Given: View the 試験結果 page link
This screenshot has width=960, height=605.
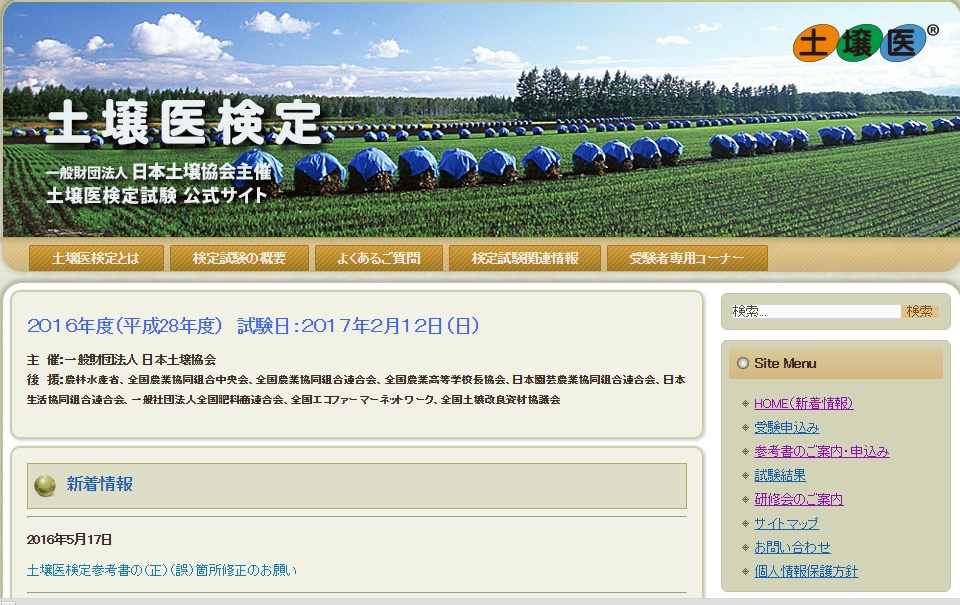Looking at the screenshot, I should 780,475.
